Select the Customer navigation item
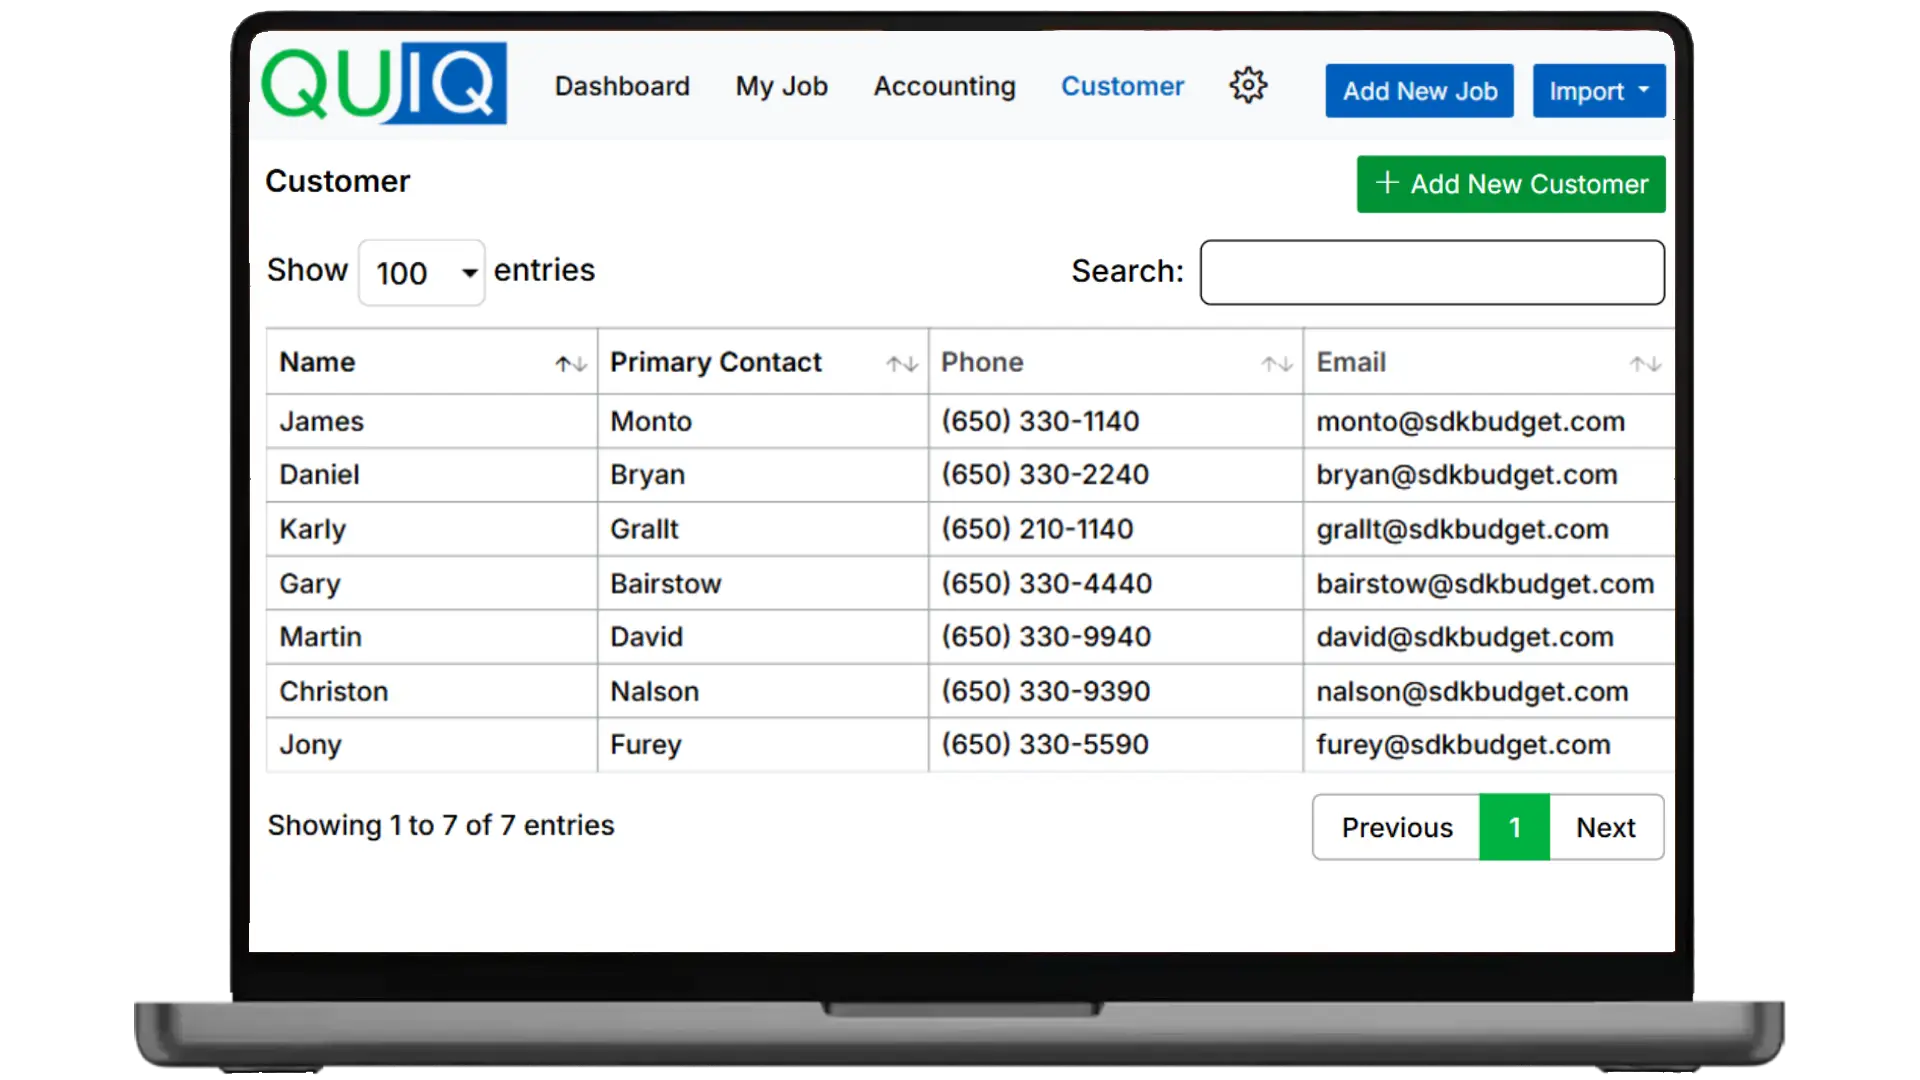This screenshot has height=1080, width=1920. (1122, 87)
